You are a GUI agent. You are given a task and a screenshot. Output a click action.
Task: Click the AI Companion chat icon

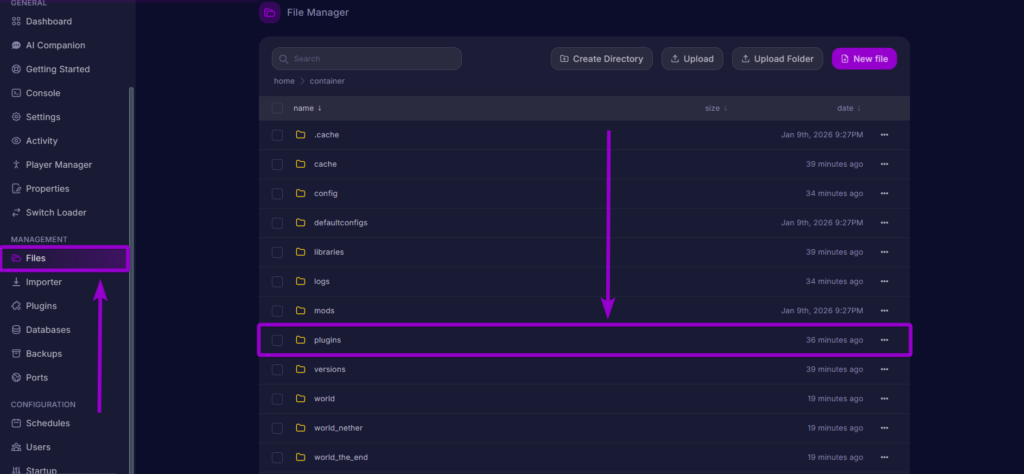16,45
